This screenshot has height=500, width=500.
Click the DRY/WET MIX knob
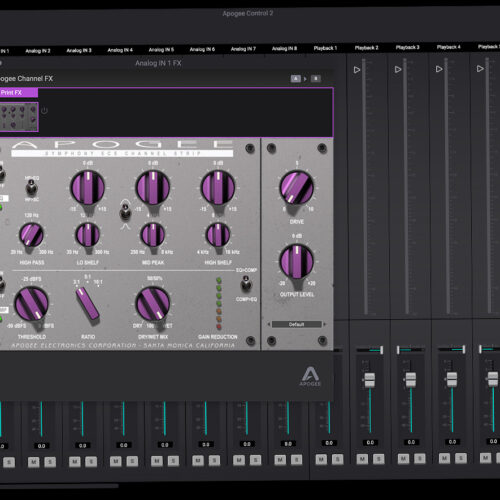(153, 304)
